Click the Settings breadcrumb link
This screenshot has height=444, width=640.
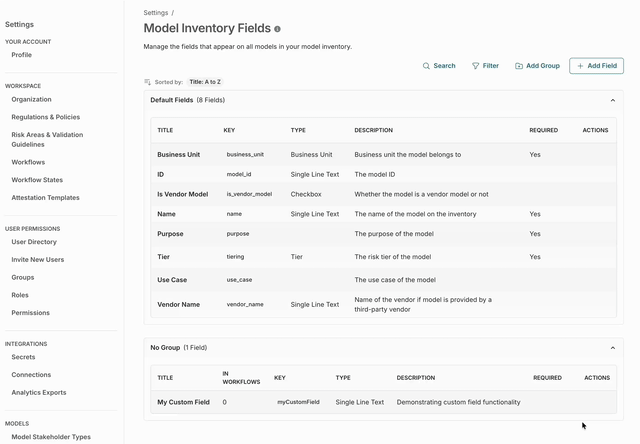click(x=155, y=13)
